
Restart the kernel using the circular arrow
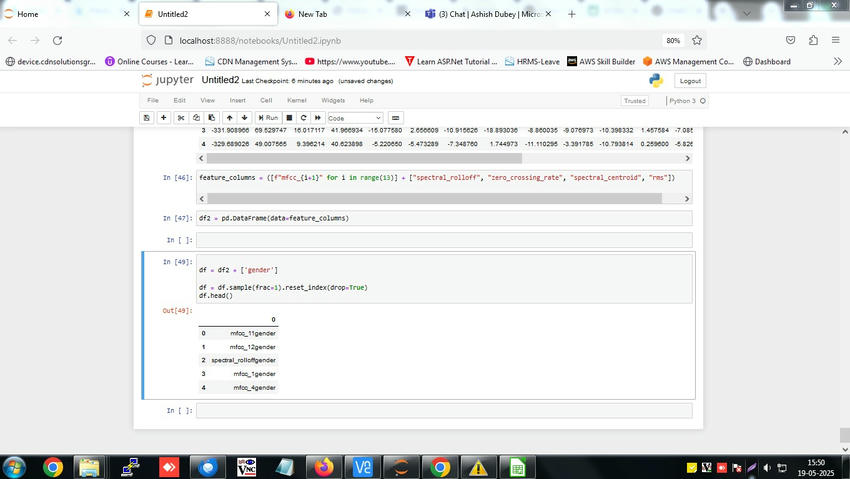[304, 118]
